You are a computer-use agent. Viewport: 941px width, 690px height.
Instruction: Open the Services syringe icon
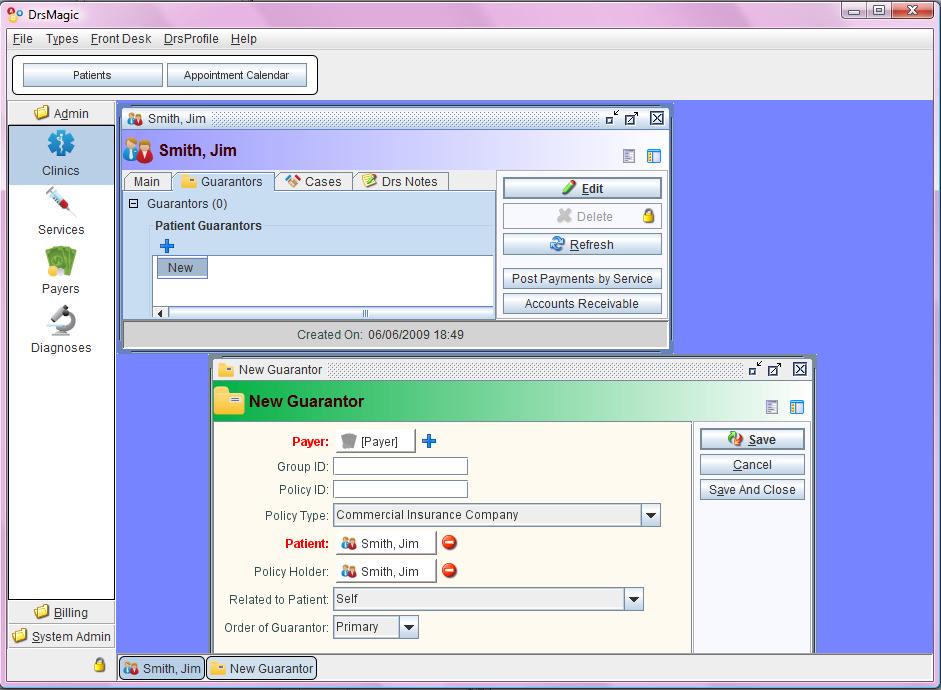coord(61,202)
